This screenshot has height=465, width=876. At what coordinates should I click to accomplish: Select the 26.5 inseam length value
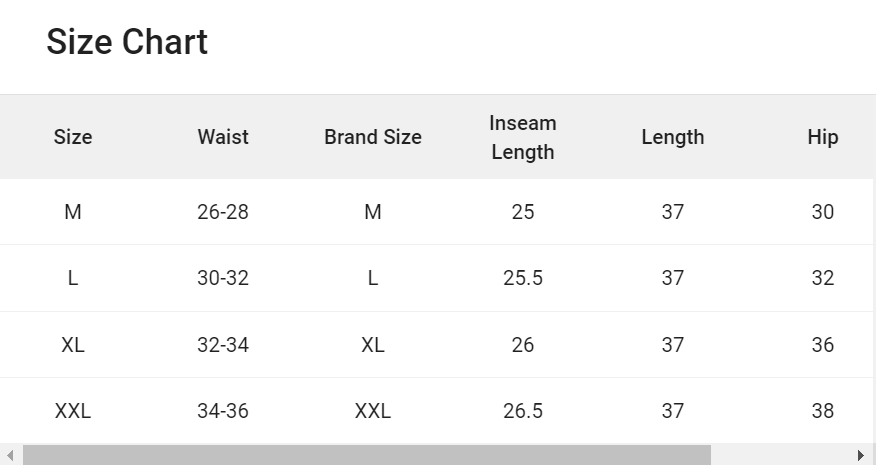point(523,411)
